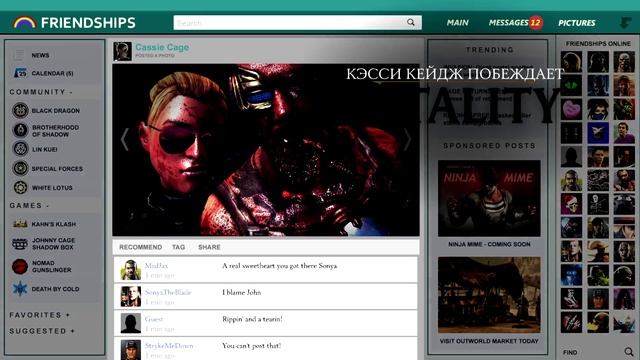Image resolution: width=640 pixels, height=360 pixels.
Task: Click the 'A real sweetheart' comment text
Action: click(279, 266)
